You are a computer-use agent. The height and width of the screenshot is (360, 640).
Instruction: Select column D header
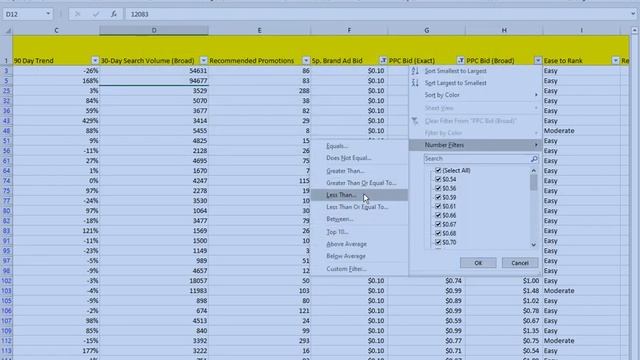154,31
